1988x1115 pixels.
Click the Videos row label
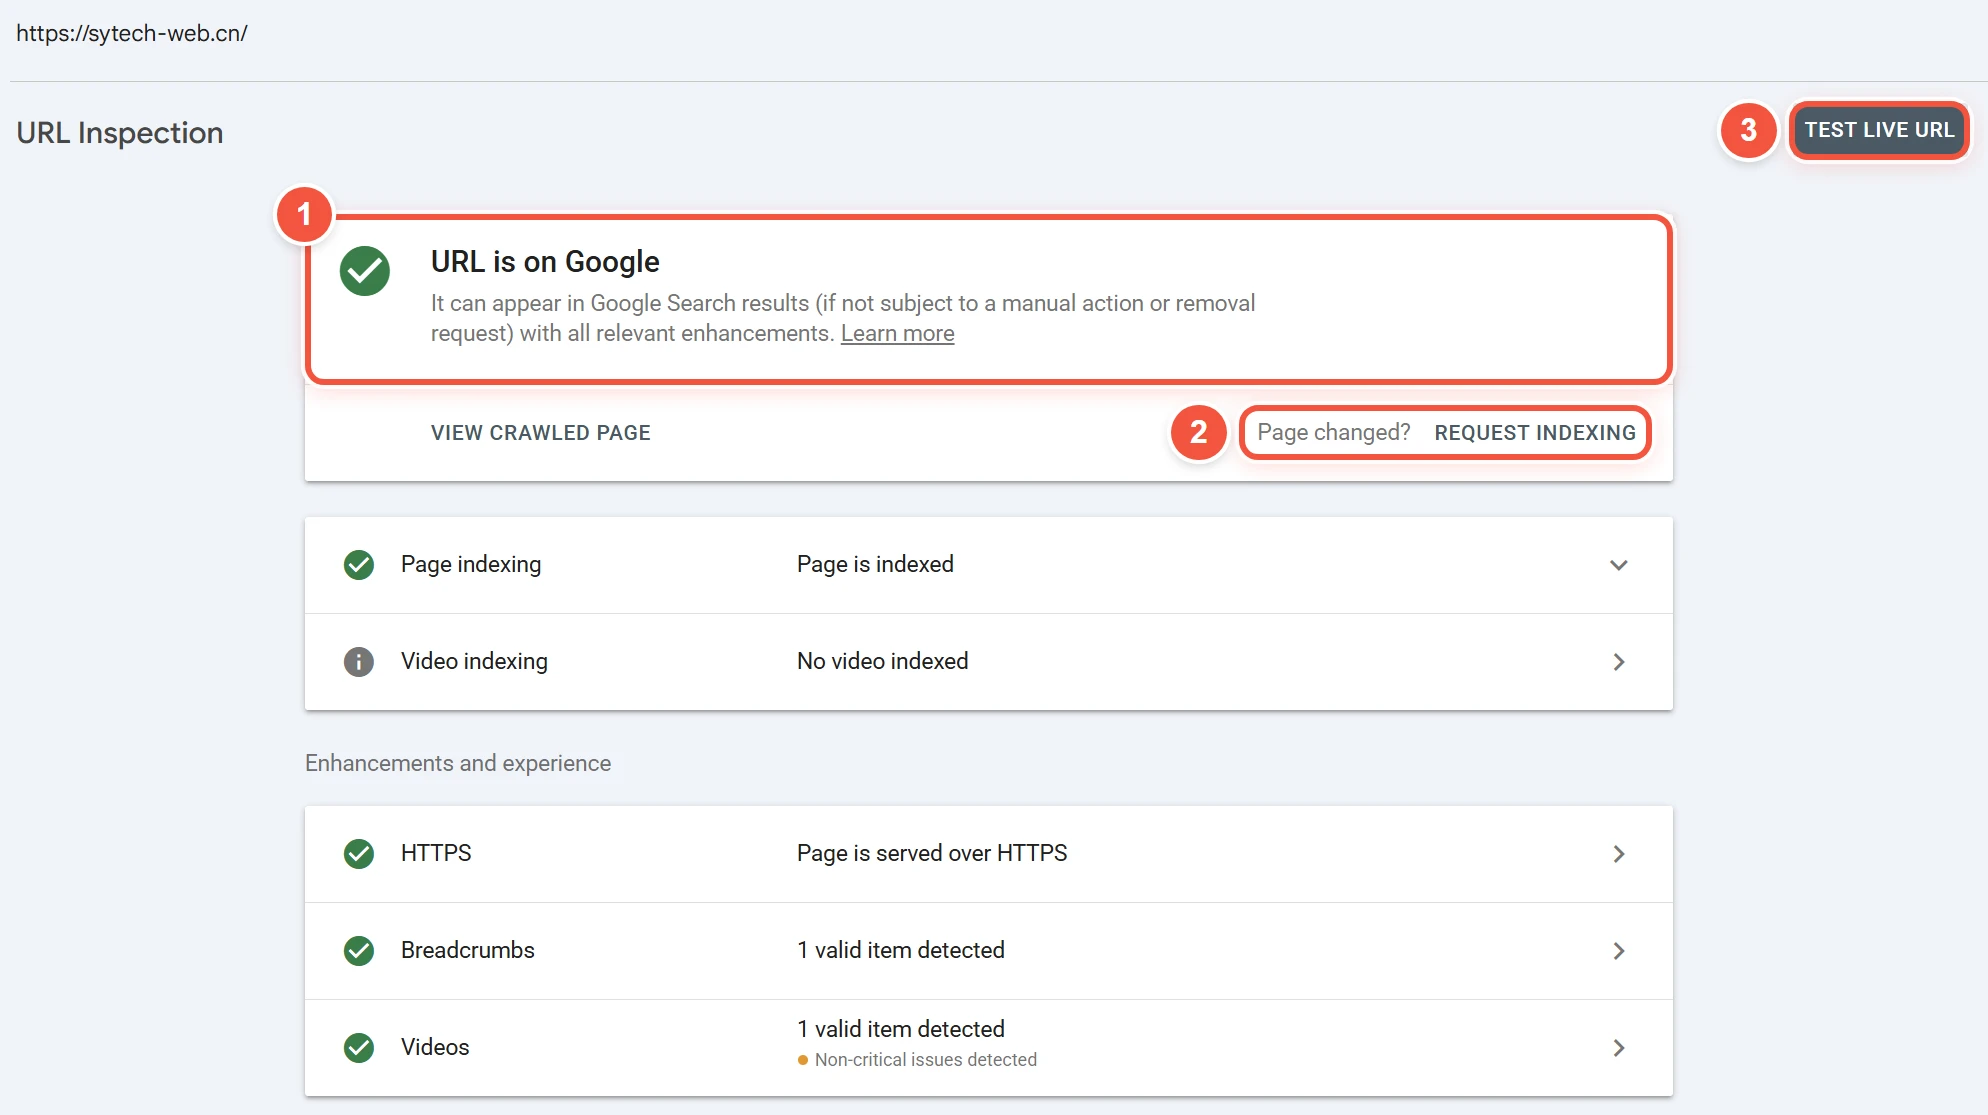(435, 1047)
